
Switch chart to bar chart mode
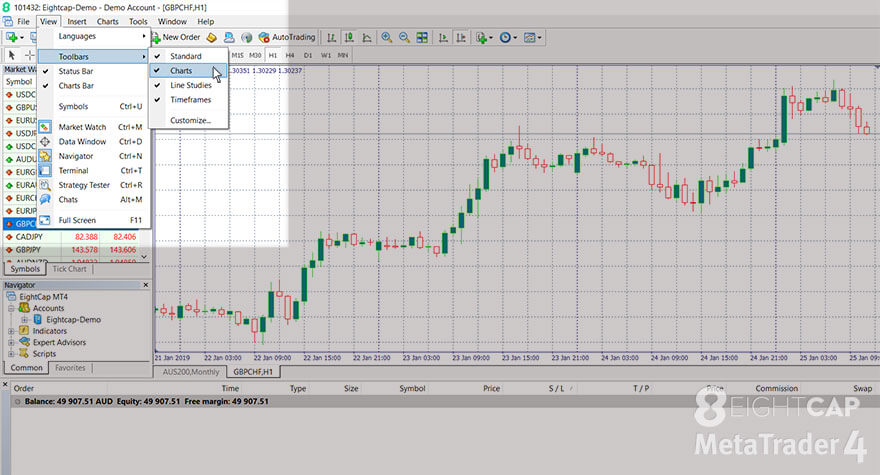coord(332,37)
